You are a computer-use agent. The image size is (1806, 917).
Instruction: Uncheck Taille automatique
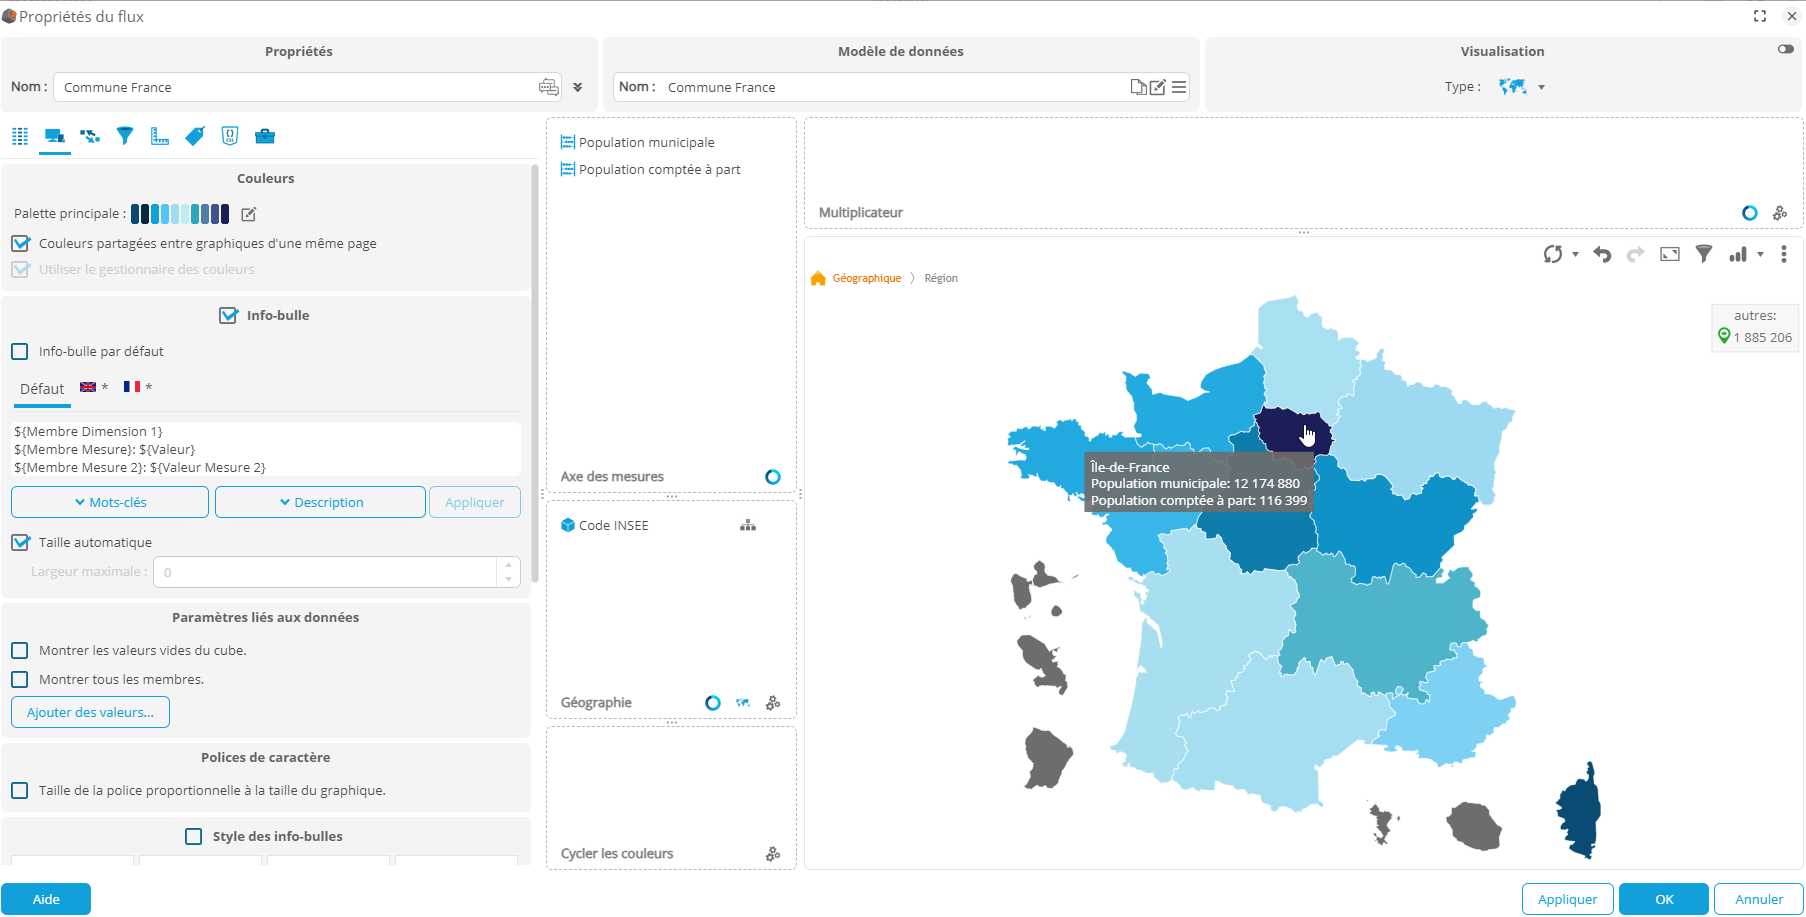pyautogui.click(x=19, y=542)
